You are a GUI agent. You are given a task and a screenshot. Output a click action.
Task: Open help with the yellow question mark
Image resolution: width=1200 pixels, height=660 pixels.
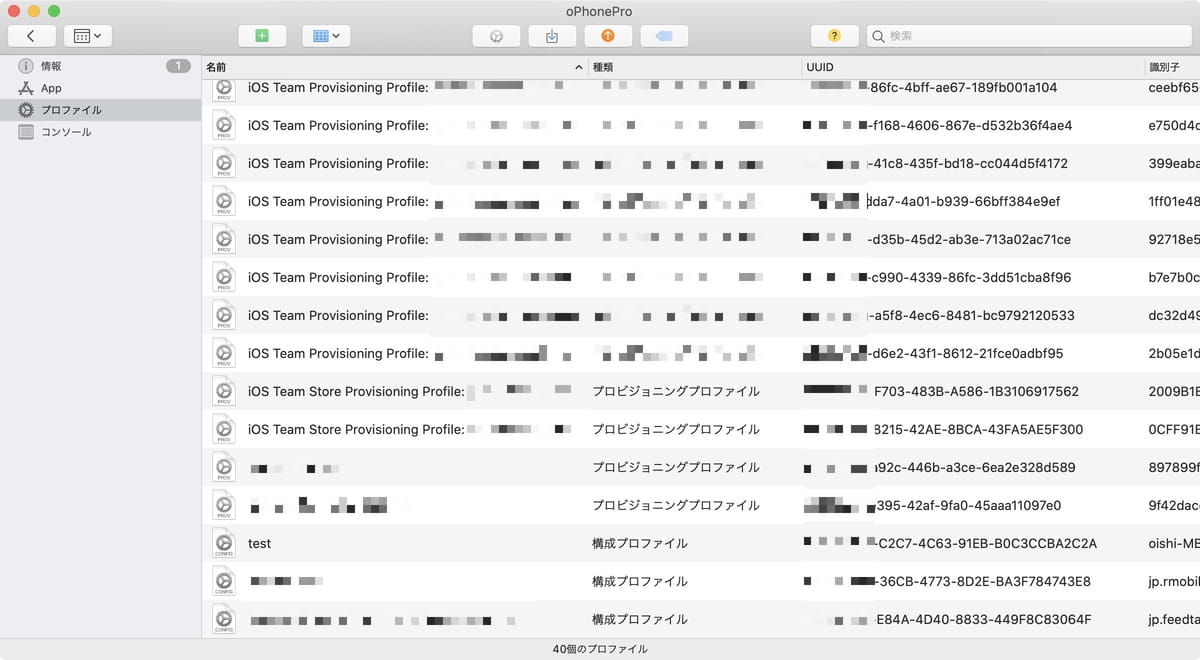[835, 36]
